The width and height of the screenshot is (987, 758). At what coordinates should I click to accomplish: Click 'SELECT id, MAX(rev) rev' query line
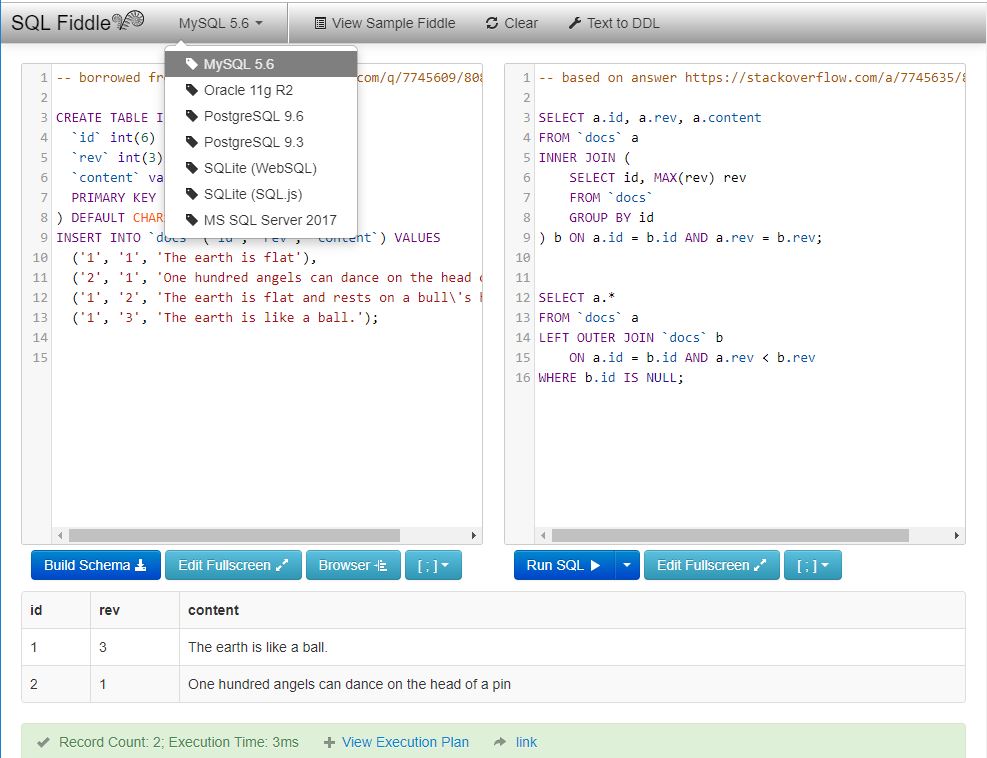(x=658, y=178)
